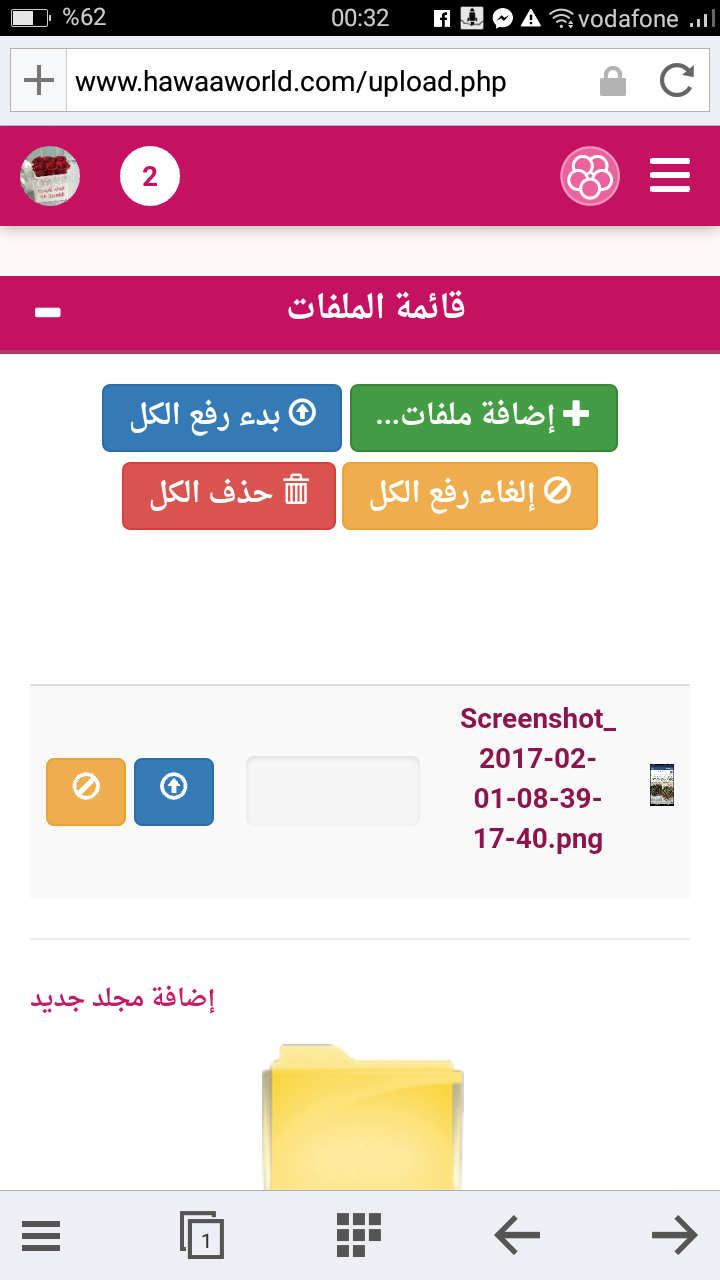720x1280 pixels.
Task: Collapse the قائمة الملفات panel
Action: (x=47, y=312)
